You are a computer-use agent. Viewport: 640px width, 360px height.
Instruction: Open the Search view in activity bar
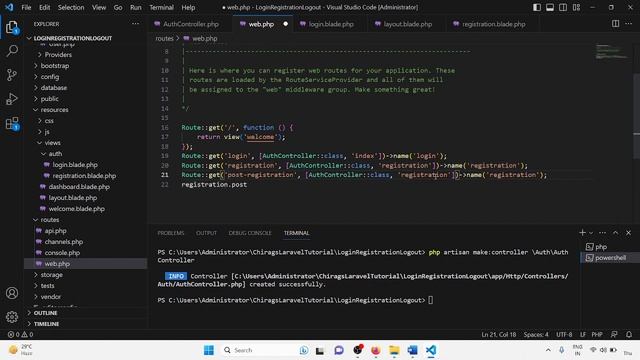point(12,51)
